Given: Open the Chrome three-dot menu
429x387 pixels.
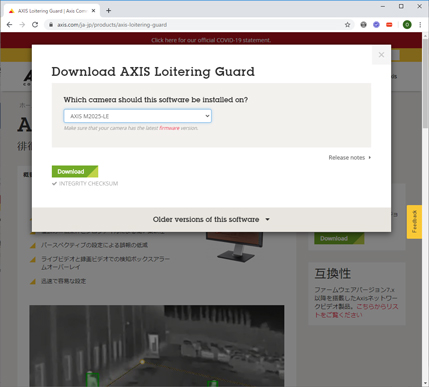Looking at the screenshot, I should pos(420,25).
